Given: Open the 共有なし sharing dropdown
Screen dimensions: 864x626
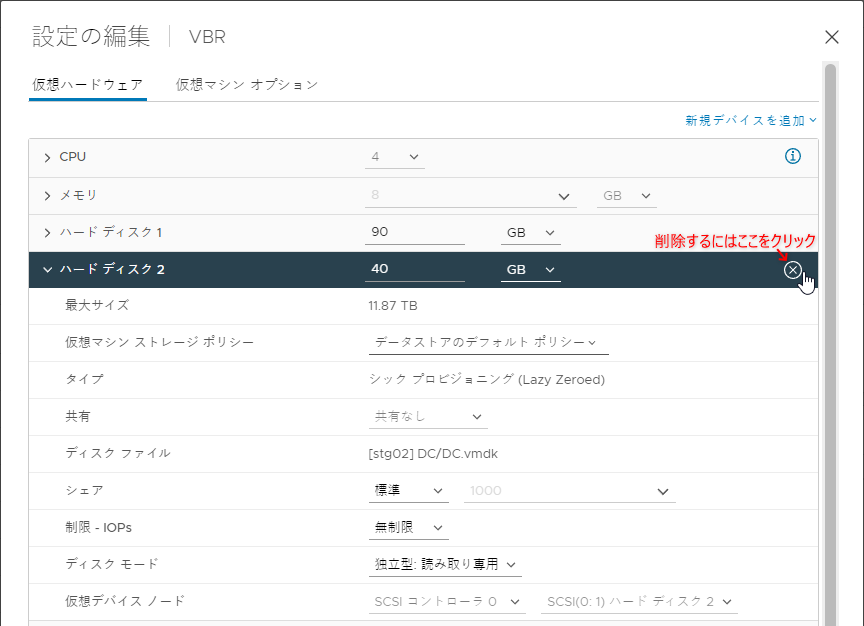Looking at the screenshot, I should coord(428,417).
